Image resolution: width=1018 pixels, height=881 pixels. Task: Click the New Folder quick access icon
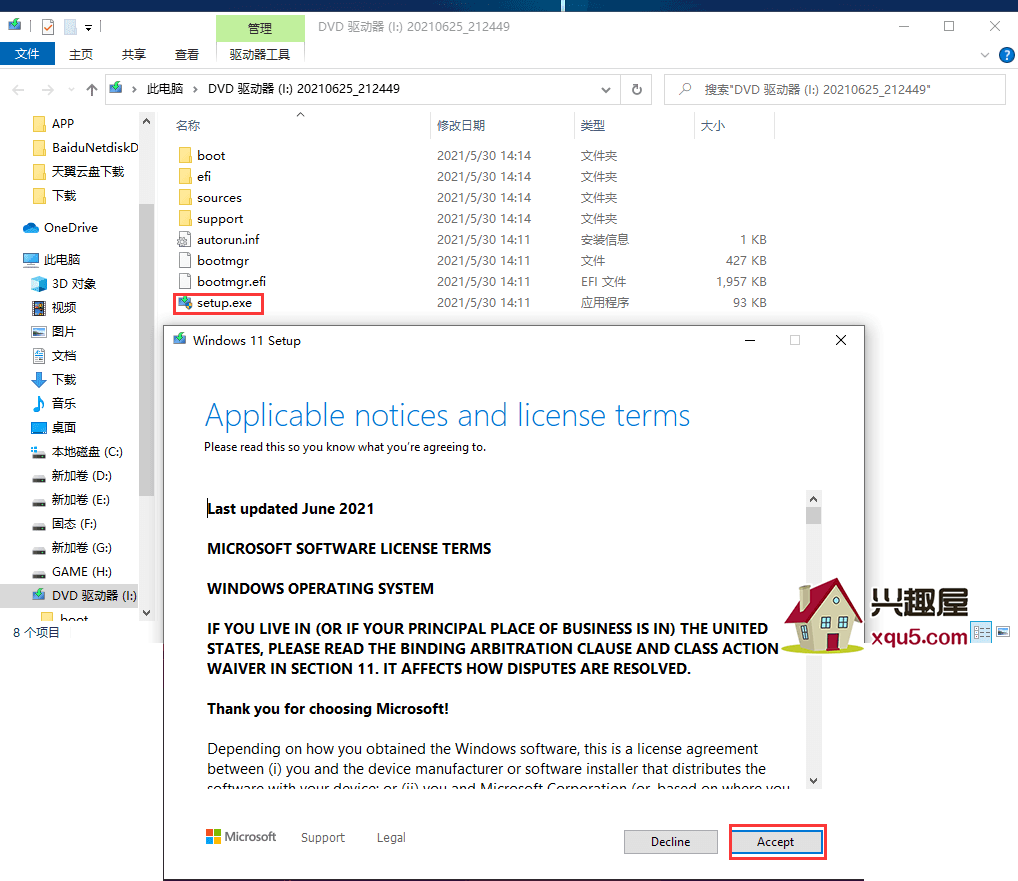click(x=71, y=27)
